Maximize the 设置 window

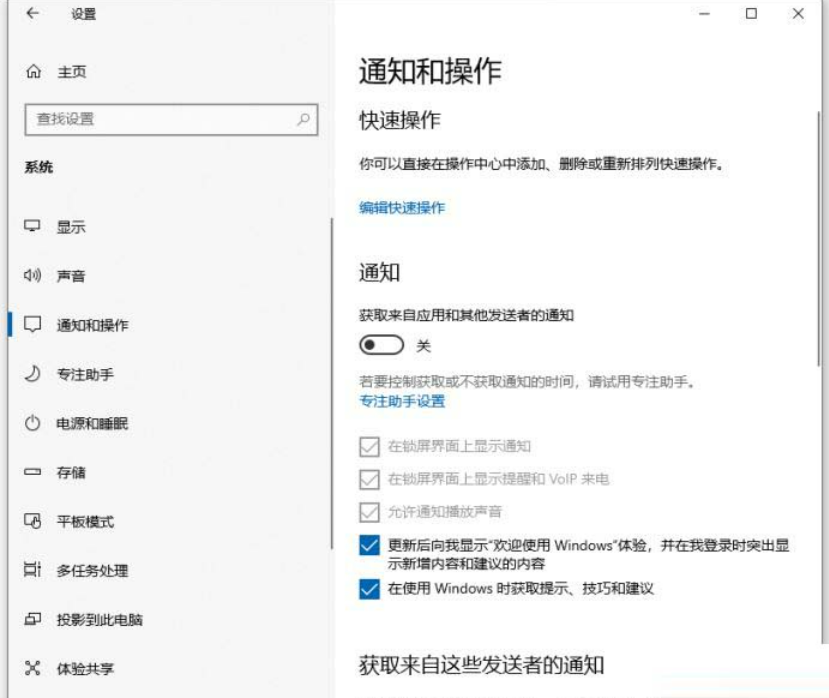coord(751,14)
